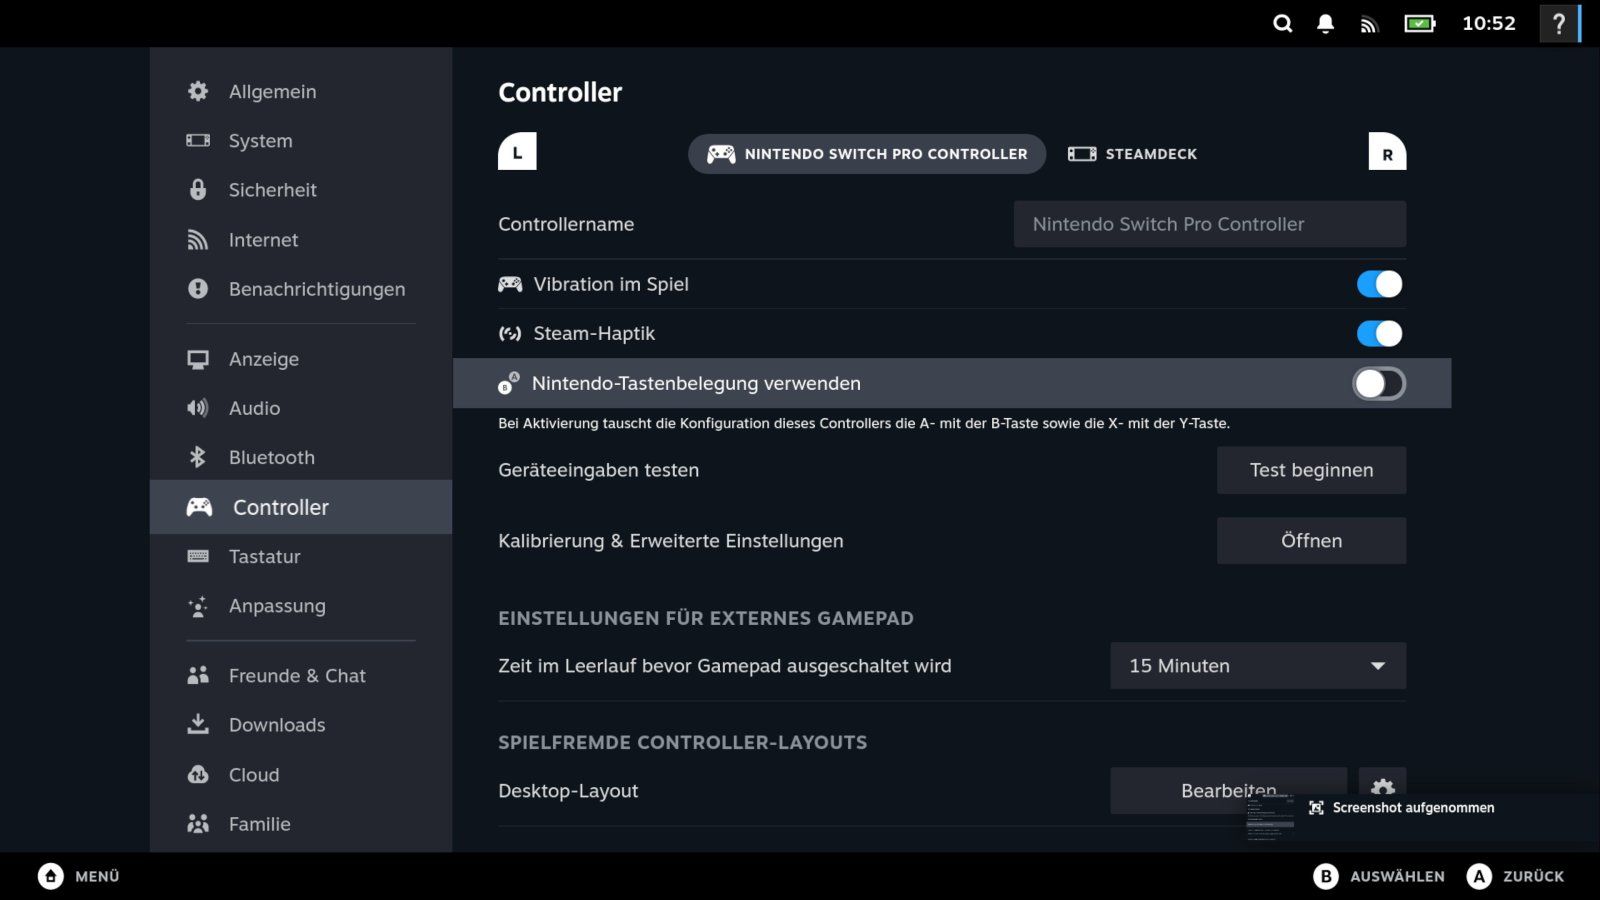Enable Nintendo-Tastenbelegung verwenden toggle

(1379, 384)
